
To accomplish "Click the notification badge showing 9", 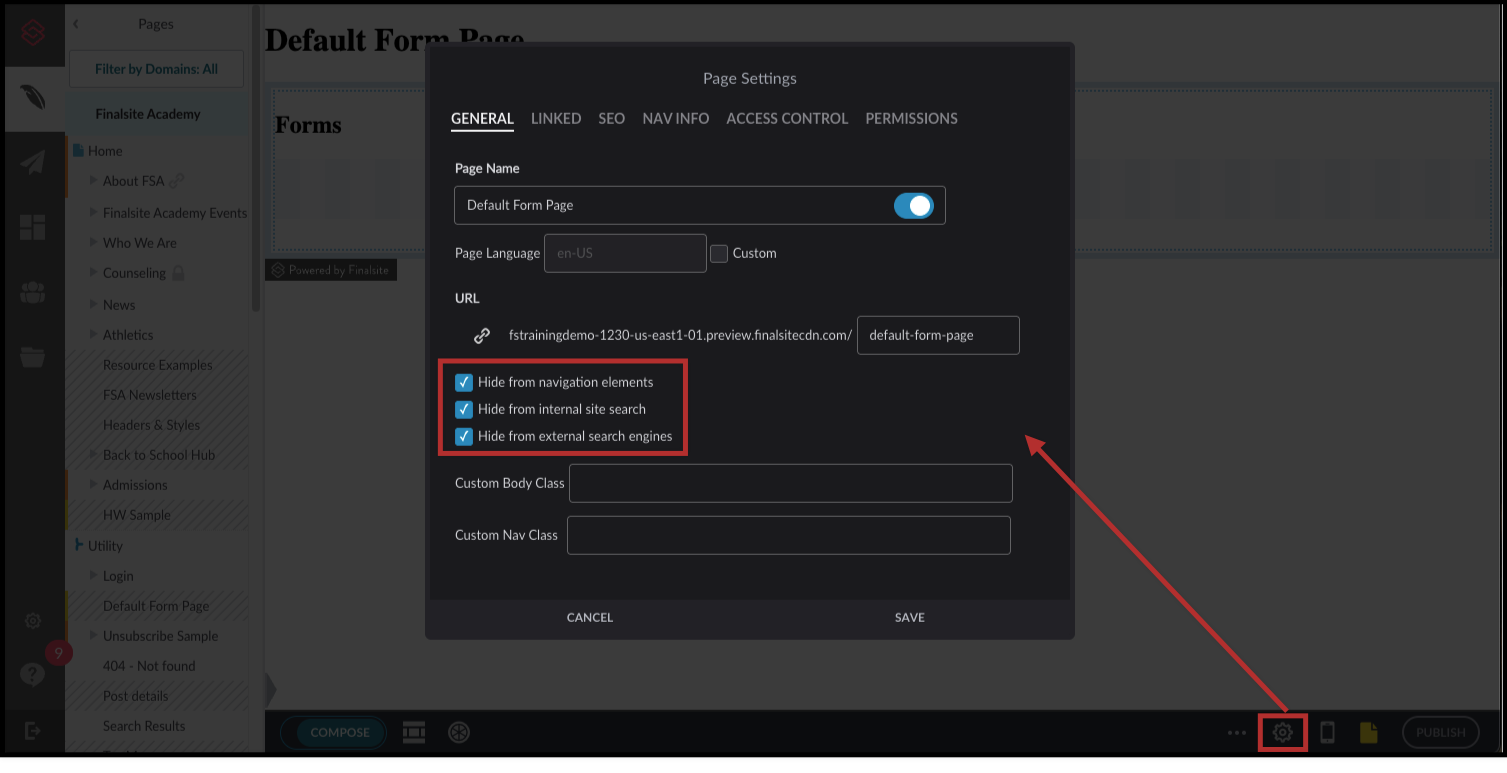I will pos(59,653).
